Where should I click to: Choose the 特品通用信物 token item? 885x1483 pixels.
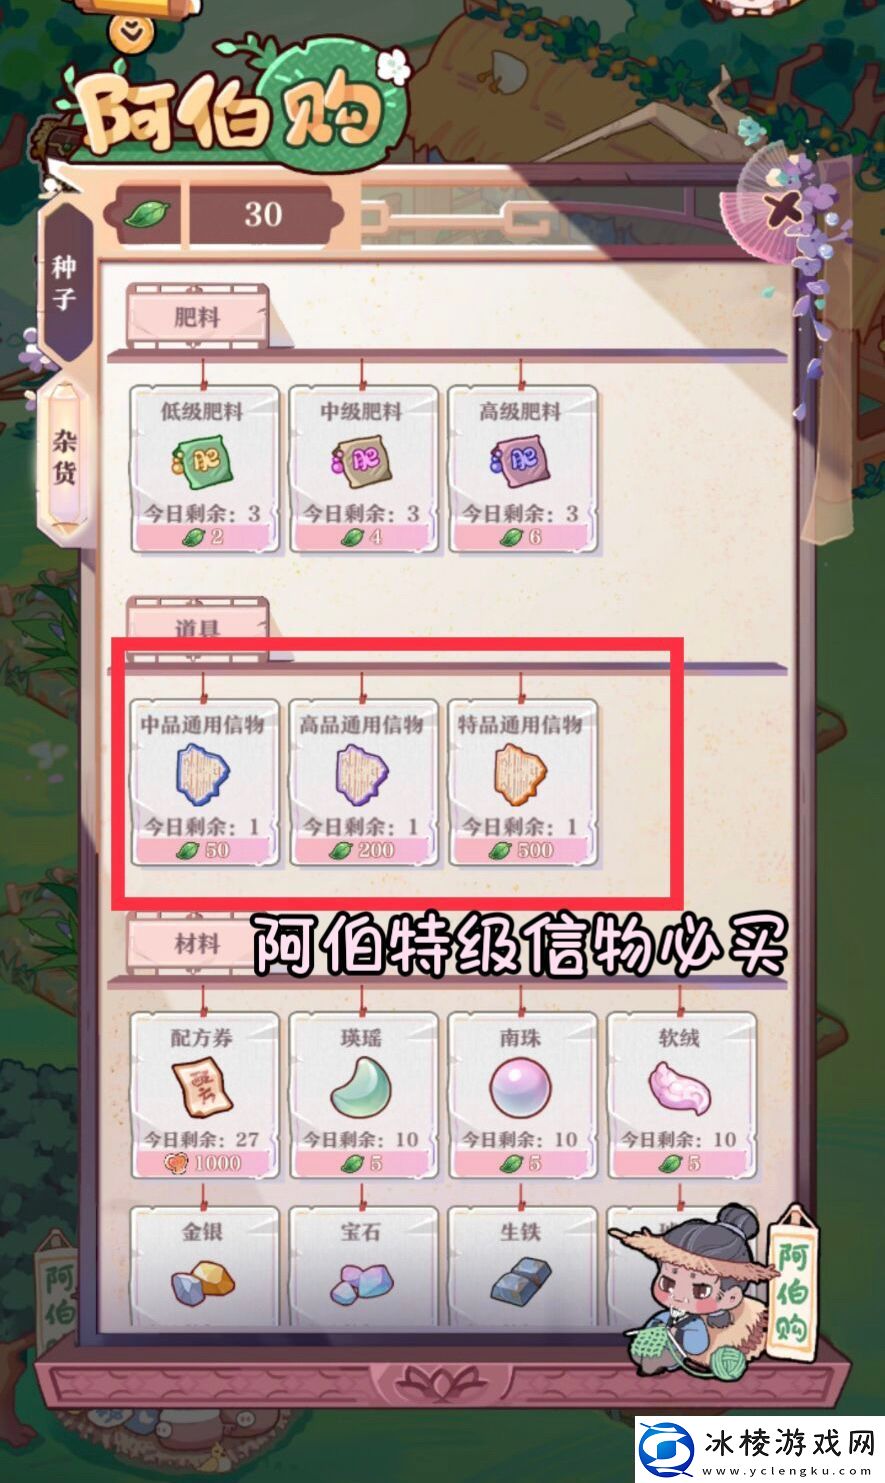(522, 782)
